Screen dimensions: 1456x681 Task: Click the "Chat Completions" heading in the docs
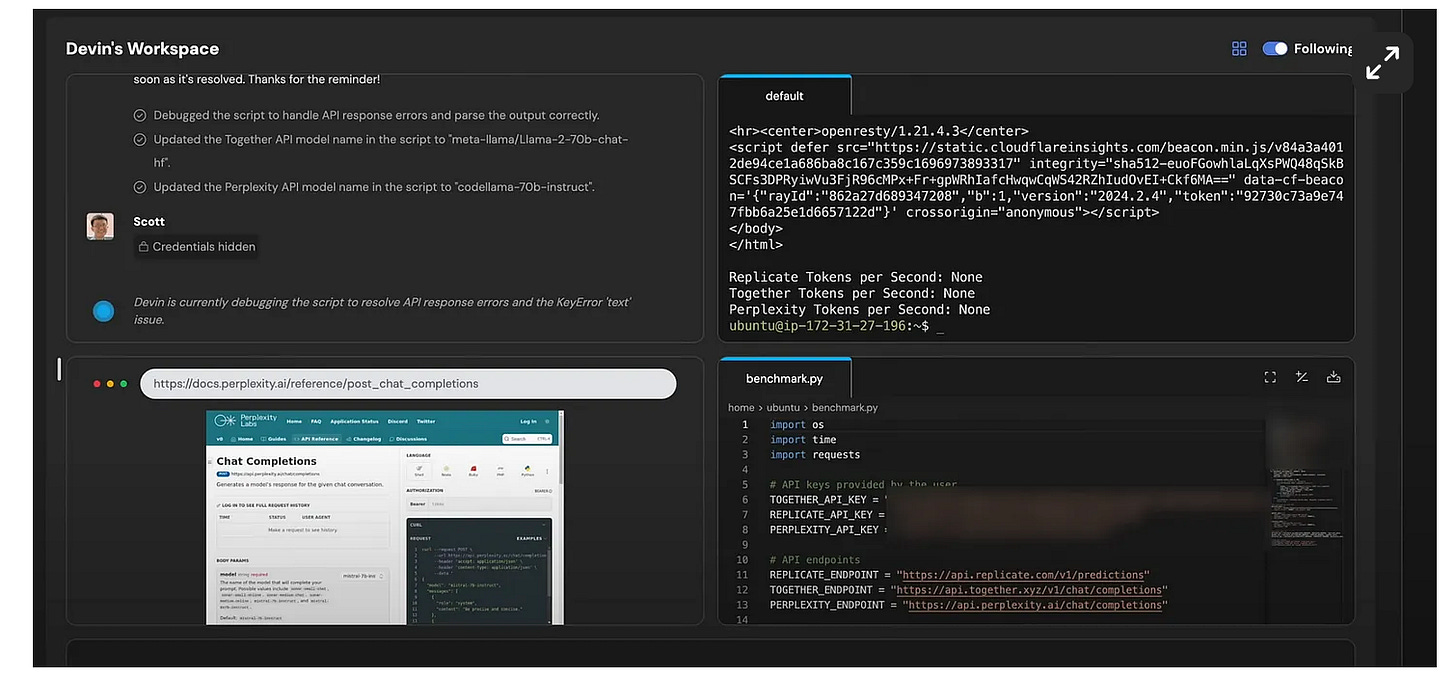(267, 461)
